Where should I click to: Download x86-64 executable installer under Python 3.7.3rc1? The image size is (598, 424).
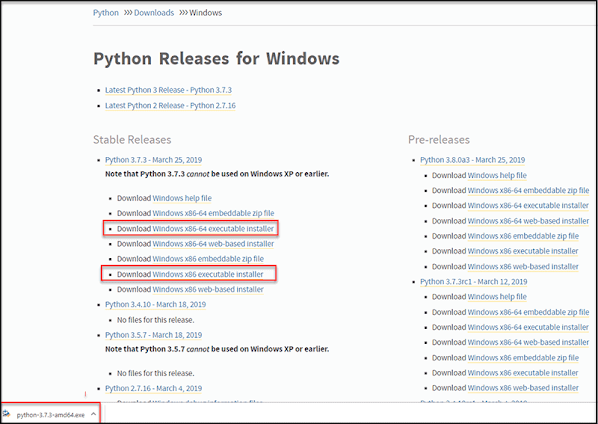point(528,327)
